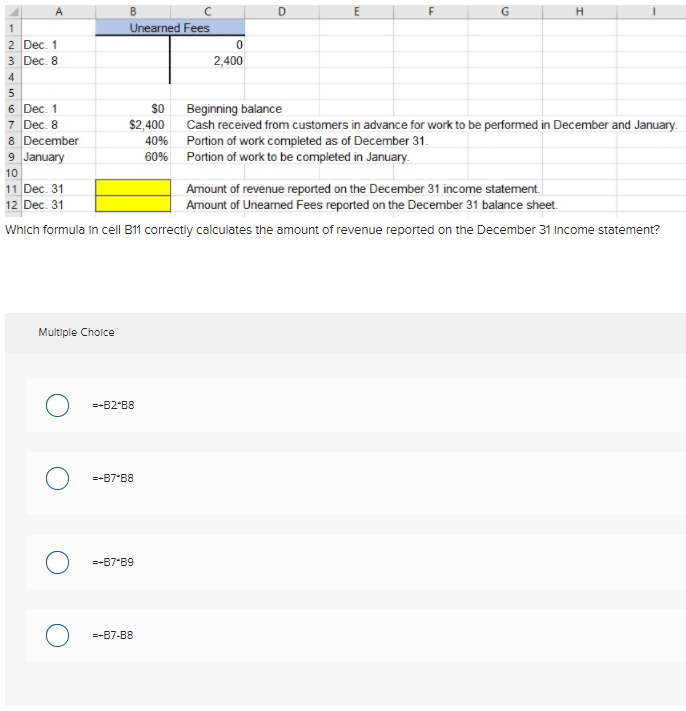Click the Cash received from customers description
Viewport: 686px width, 711px height.
pyautogui.click(x=432, y=125)
